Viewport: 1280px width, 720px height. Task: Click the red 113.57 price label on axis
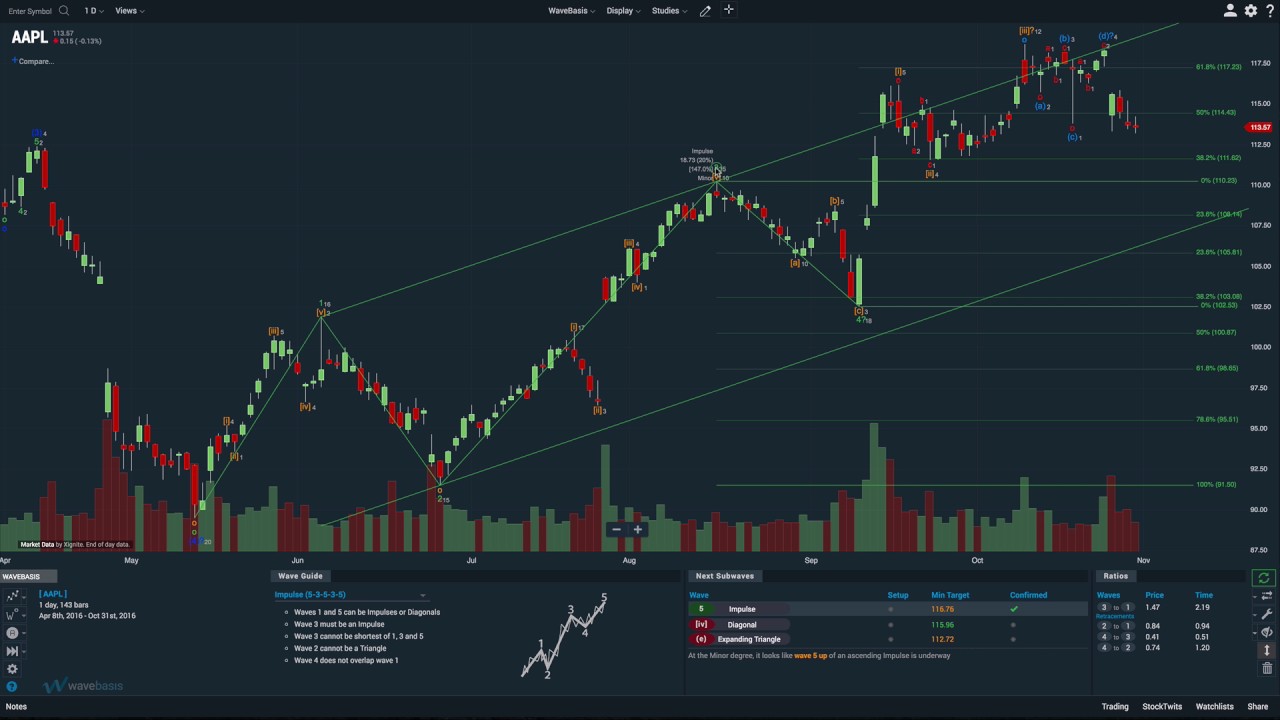1259,128
